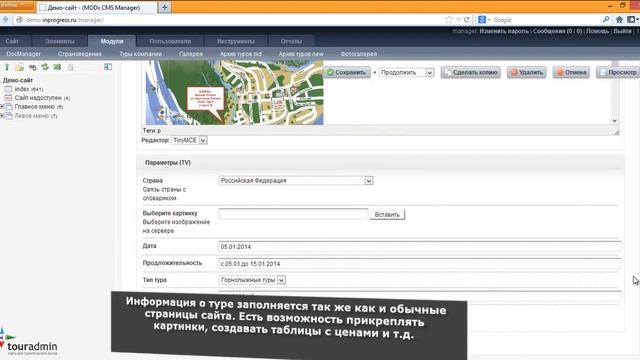The height and width of the screenshot is (360, 640).
Task: Open the Инструменты top menu tab
Action: 236,41
